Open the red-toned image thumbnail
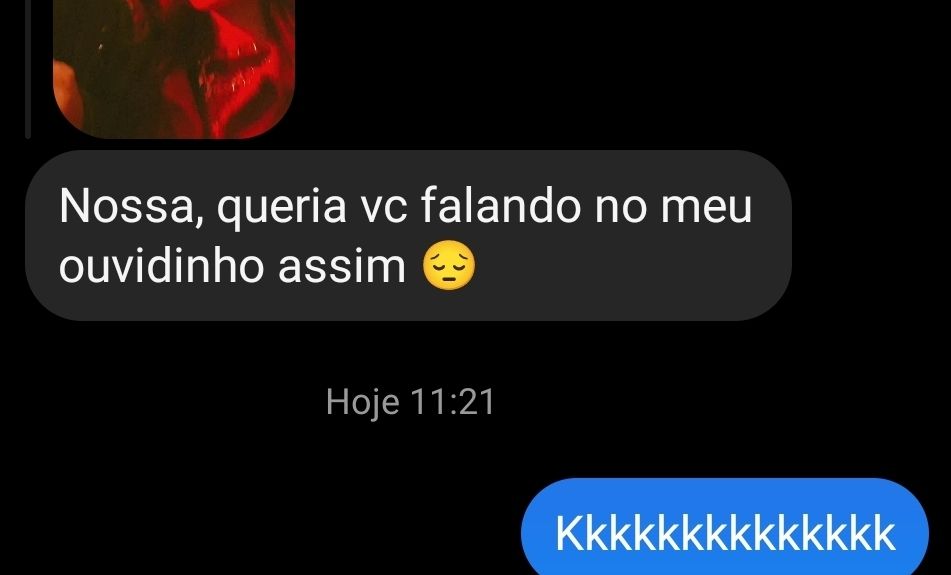Image resolution: width=951 pixels, height=575 pixels. pos(174,69)
